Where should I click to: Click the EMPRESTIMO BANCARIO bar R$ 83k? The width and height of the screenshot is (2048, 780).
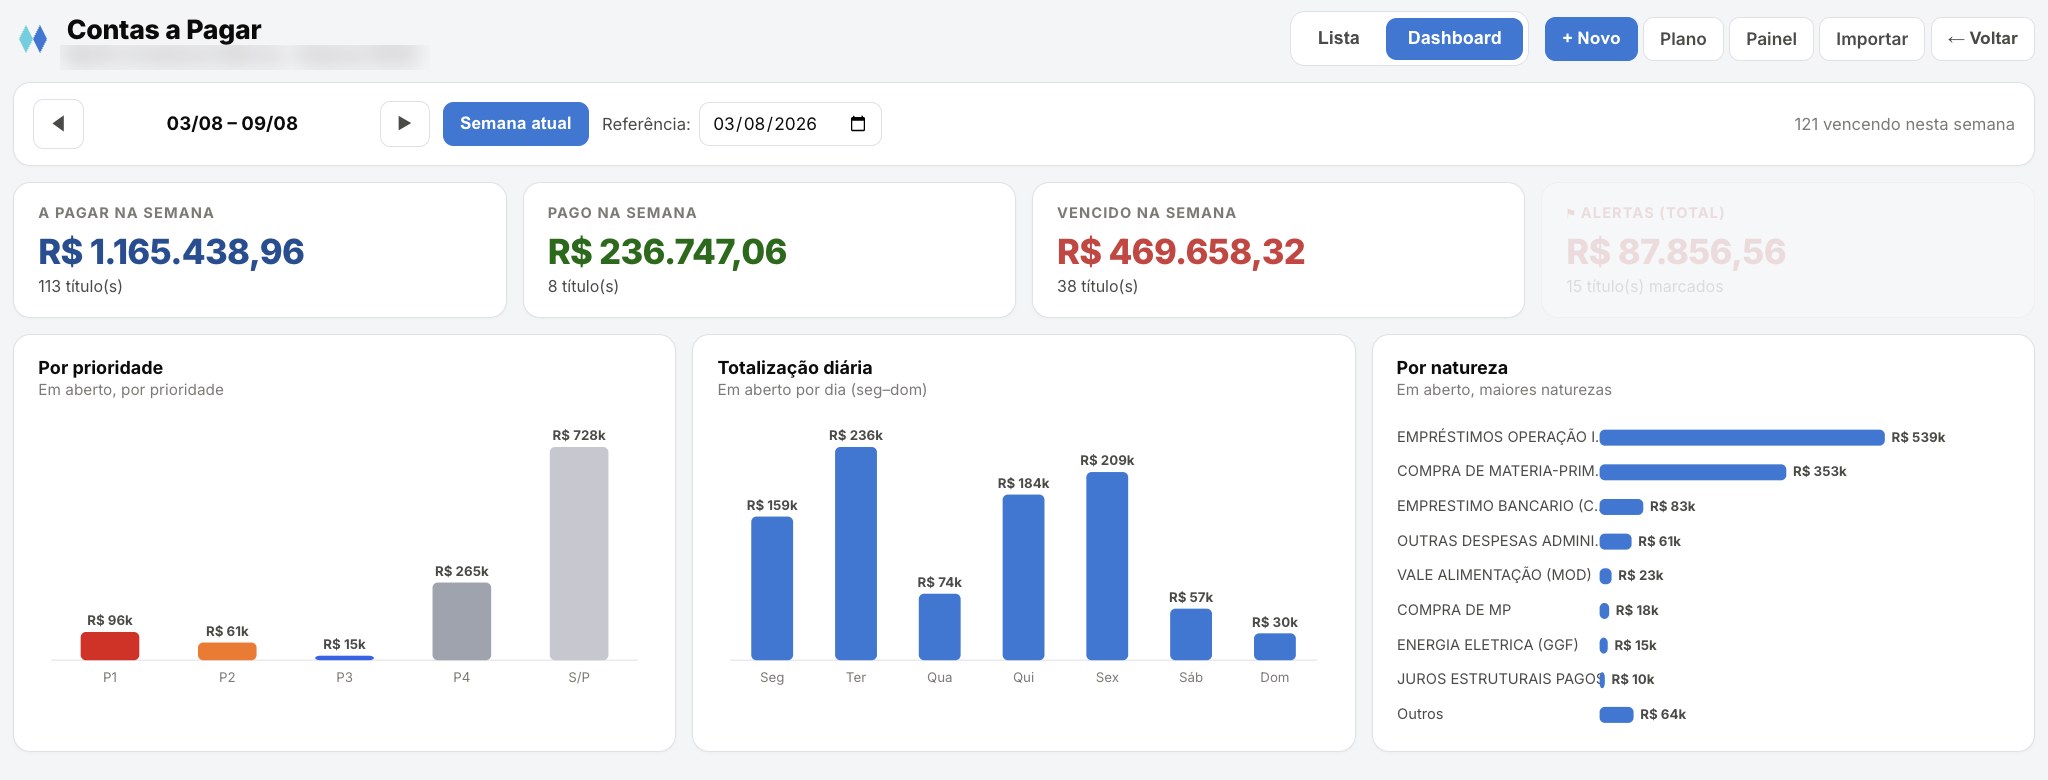coord(1621,507)
